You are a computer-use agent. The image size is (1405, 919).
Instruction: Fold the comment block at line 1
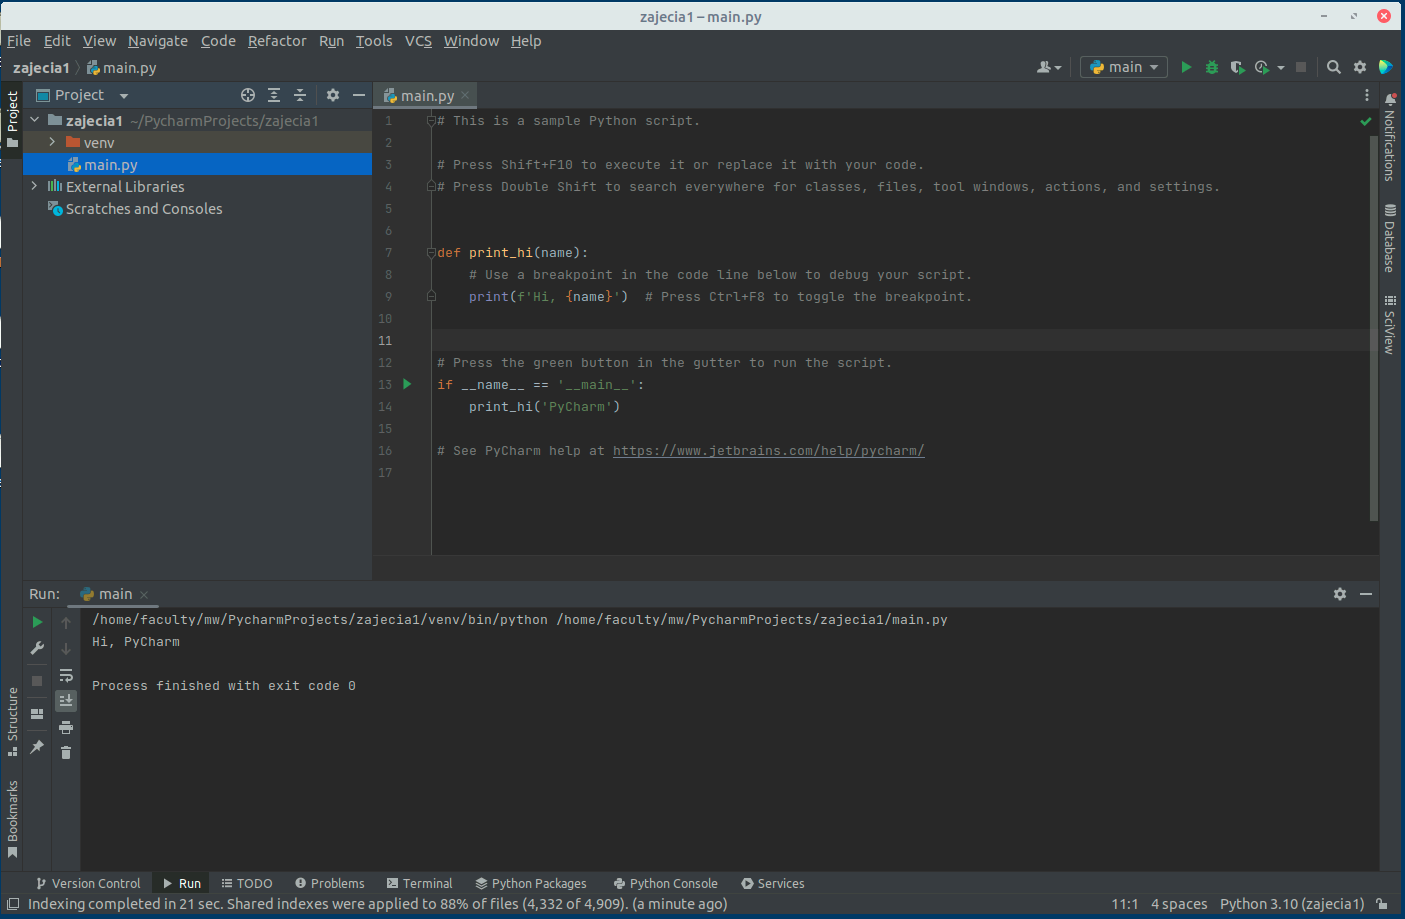coord(431,121)
